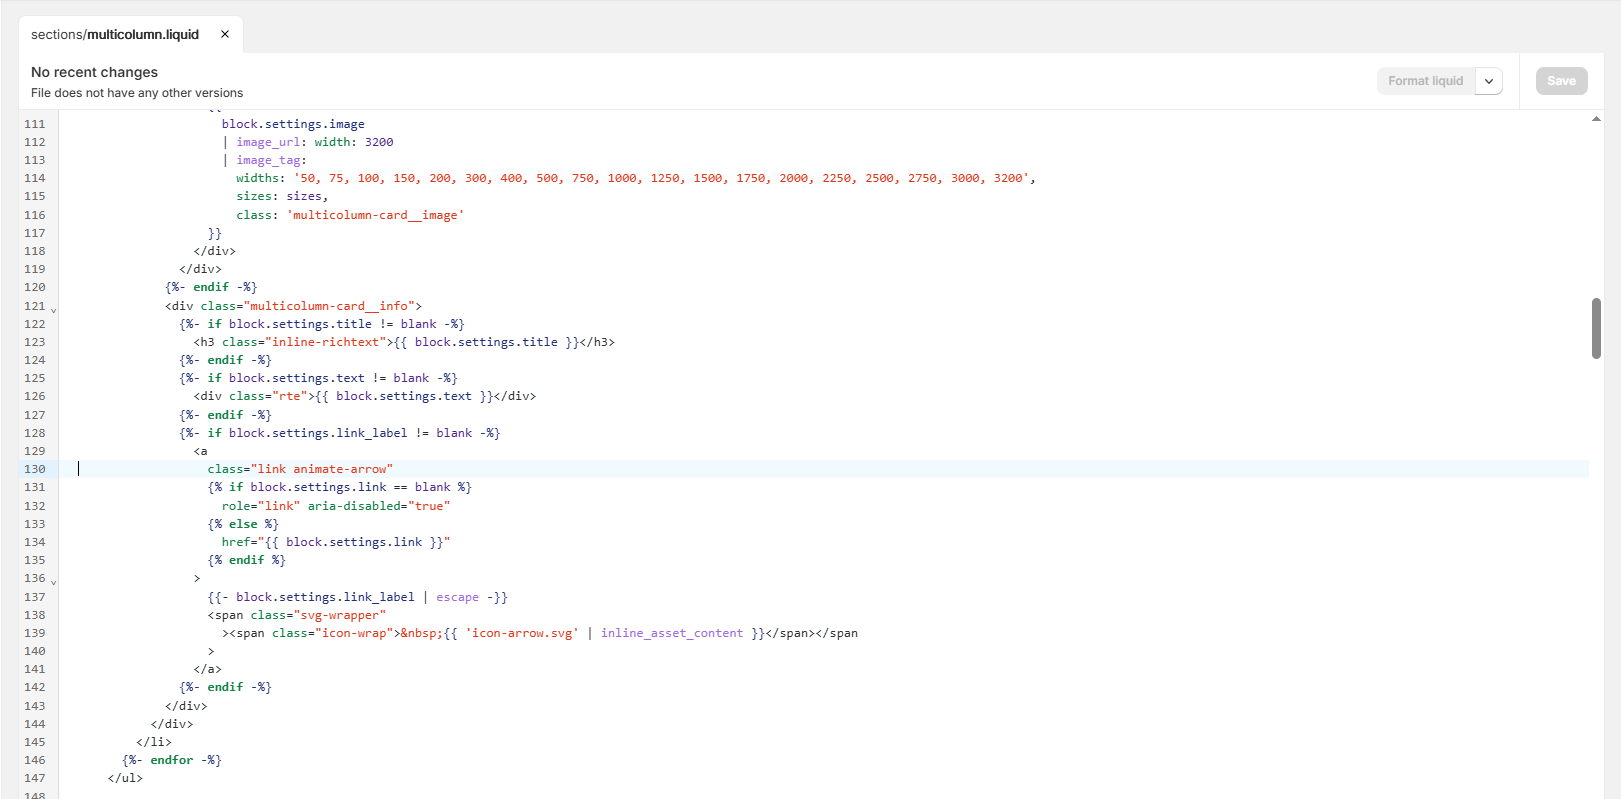The image size is (1621, 799).
Task: Click the Format liquid button
Action: pos(1425,81)
